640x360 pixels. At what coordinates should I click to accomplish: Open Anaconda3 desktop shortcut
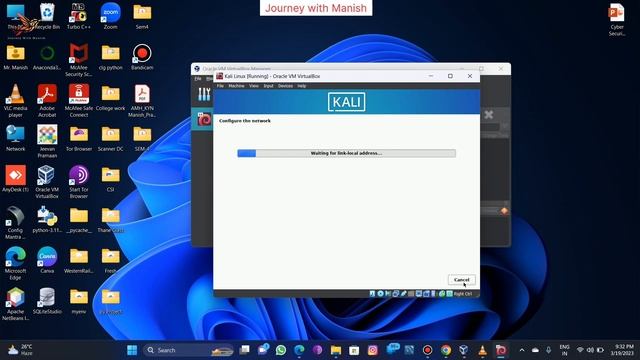[x=47, y=57]
